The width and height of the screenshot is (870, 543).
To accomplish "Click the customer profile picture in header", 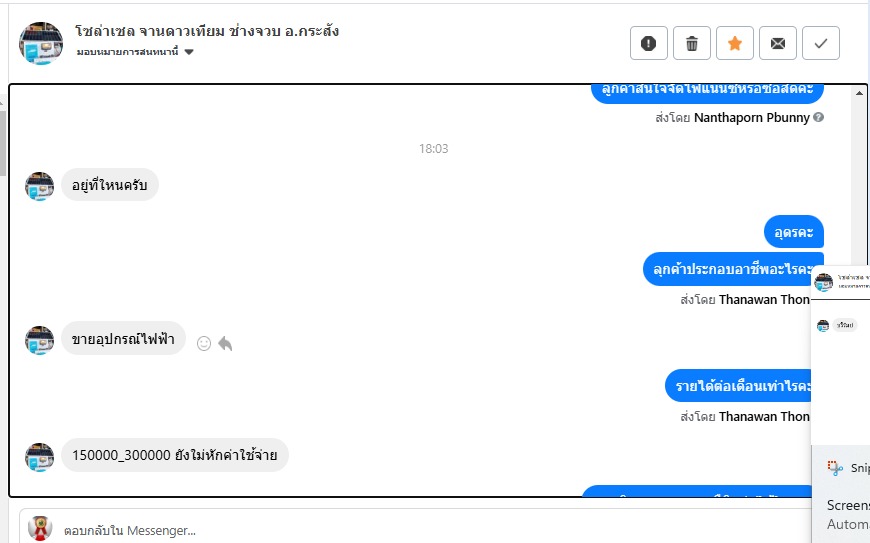I will coord(41,43).
